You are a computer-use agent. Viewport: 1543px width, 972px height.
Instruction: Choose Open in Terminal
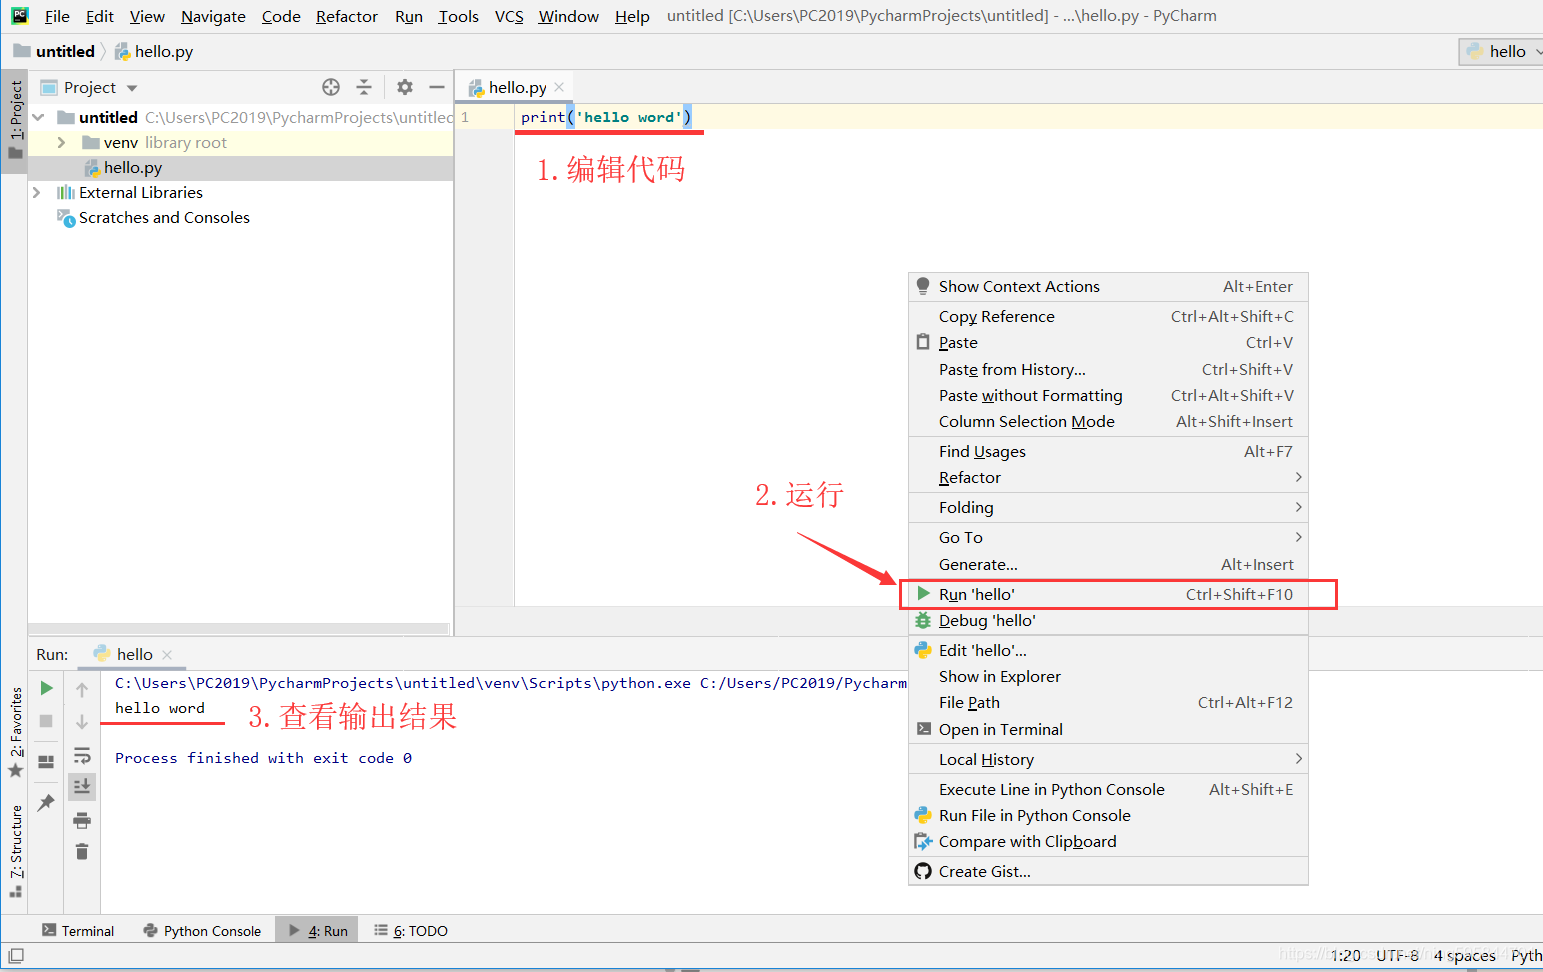pyautogui.click(x=1108, y=729)
